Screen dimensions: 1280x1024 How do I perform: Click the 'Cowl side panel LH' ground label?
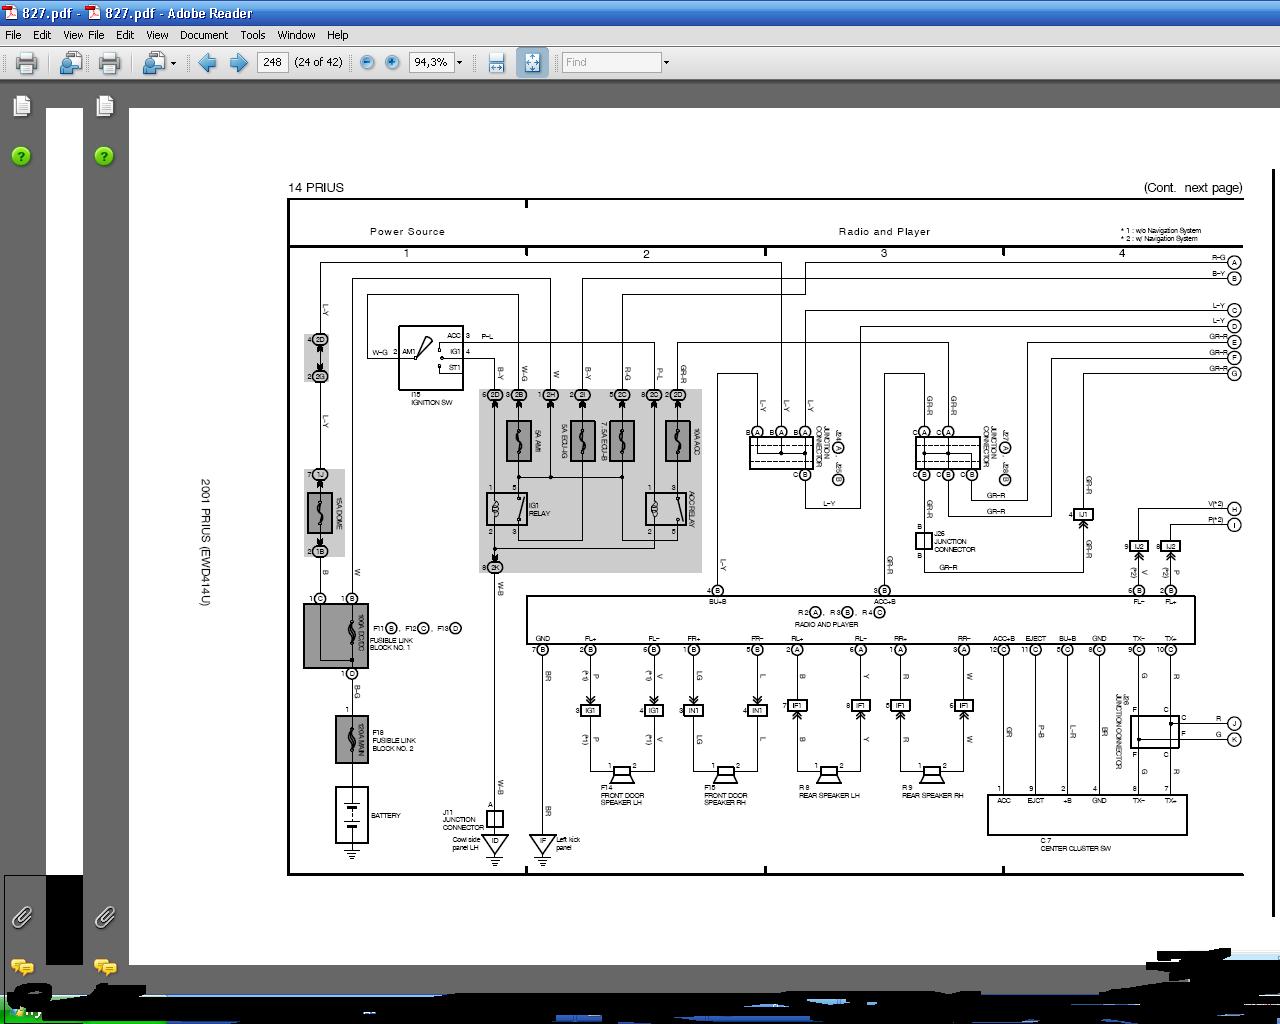pyautogui.click(x=467, y=844)
